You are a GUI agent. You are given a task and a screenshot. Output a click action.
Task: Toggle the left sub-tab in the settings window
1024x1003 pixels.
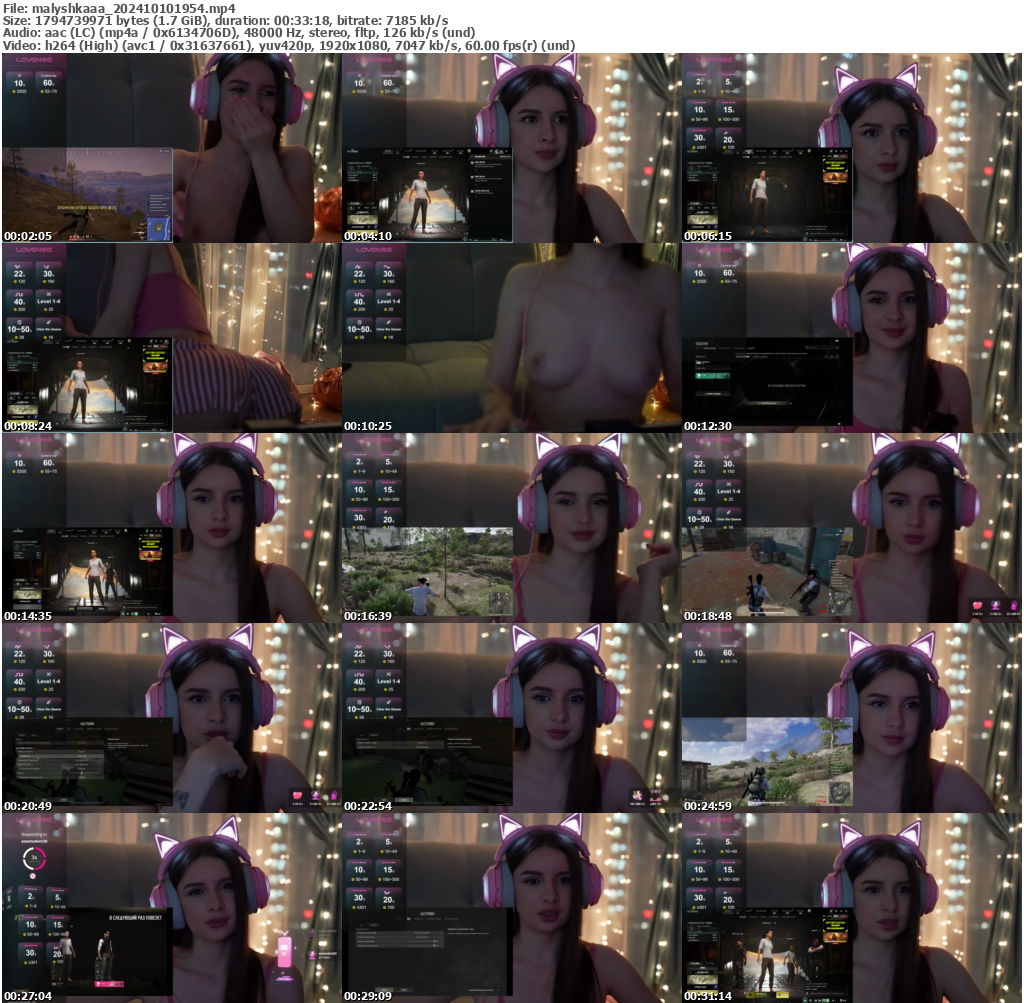[x=362, y=925]
